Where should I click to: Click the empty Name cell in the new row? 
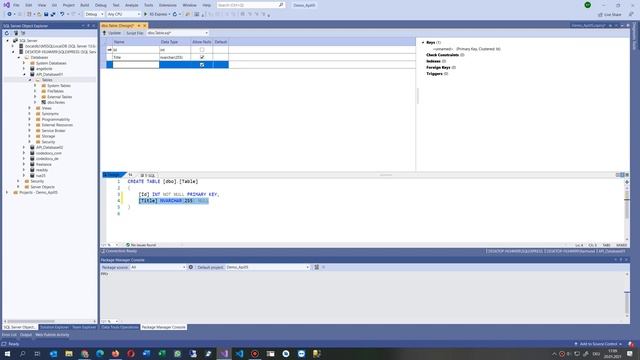click(x=136, y=64)
